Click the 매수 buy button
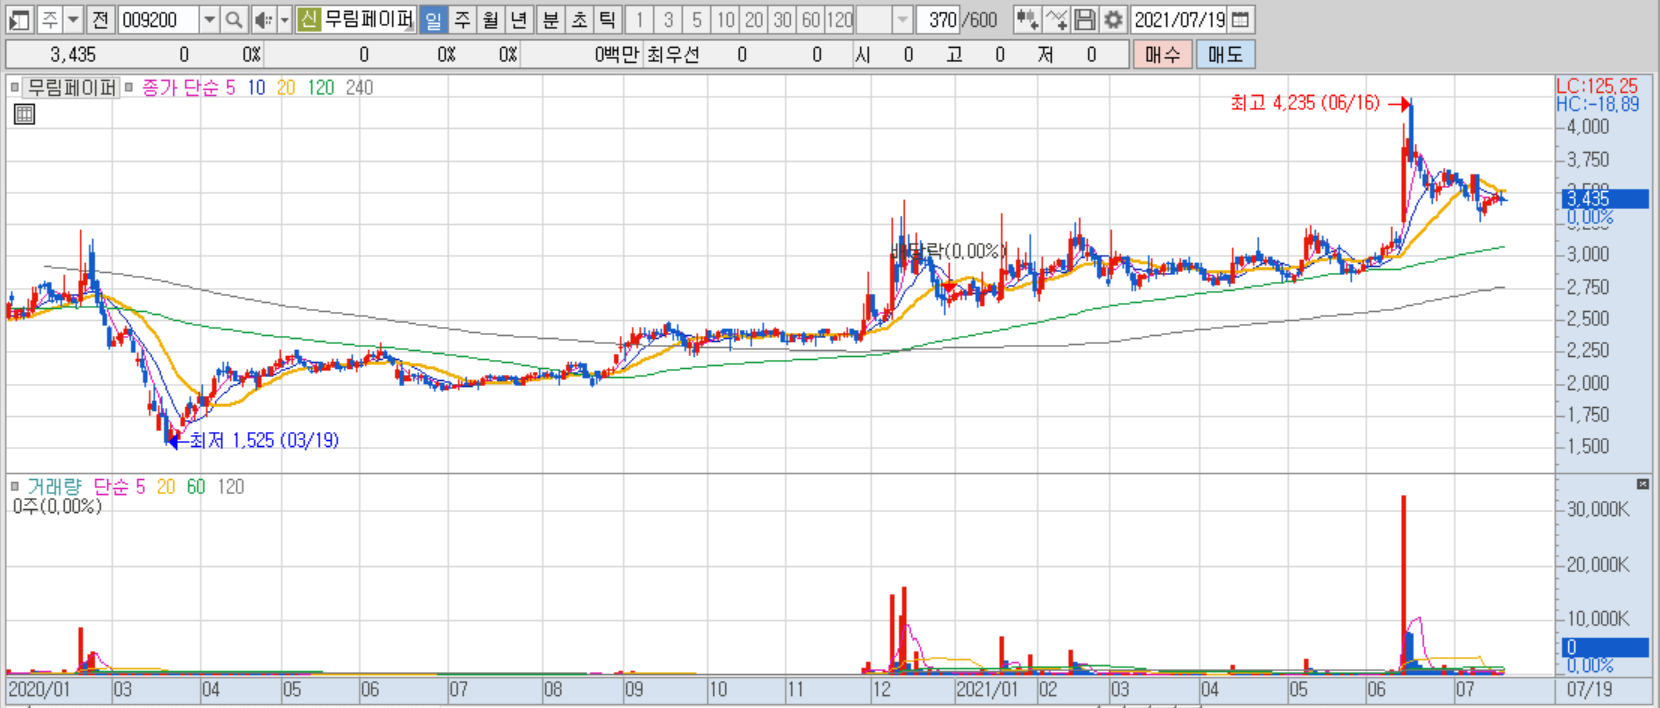This screenshot has width=1660, height=708. pos(1162,54)
